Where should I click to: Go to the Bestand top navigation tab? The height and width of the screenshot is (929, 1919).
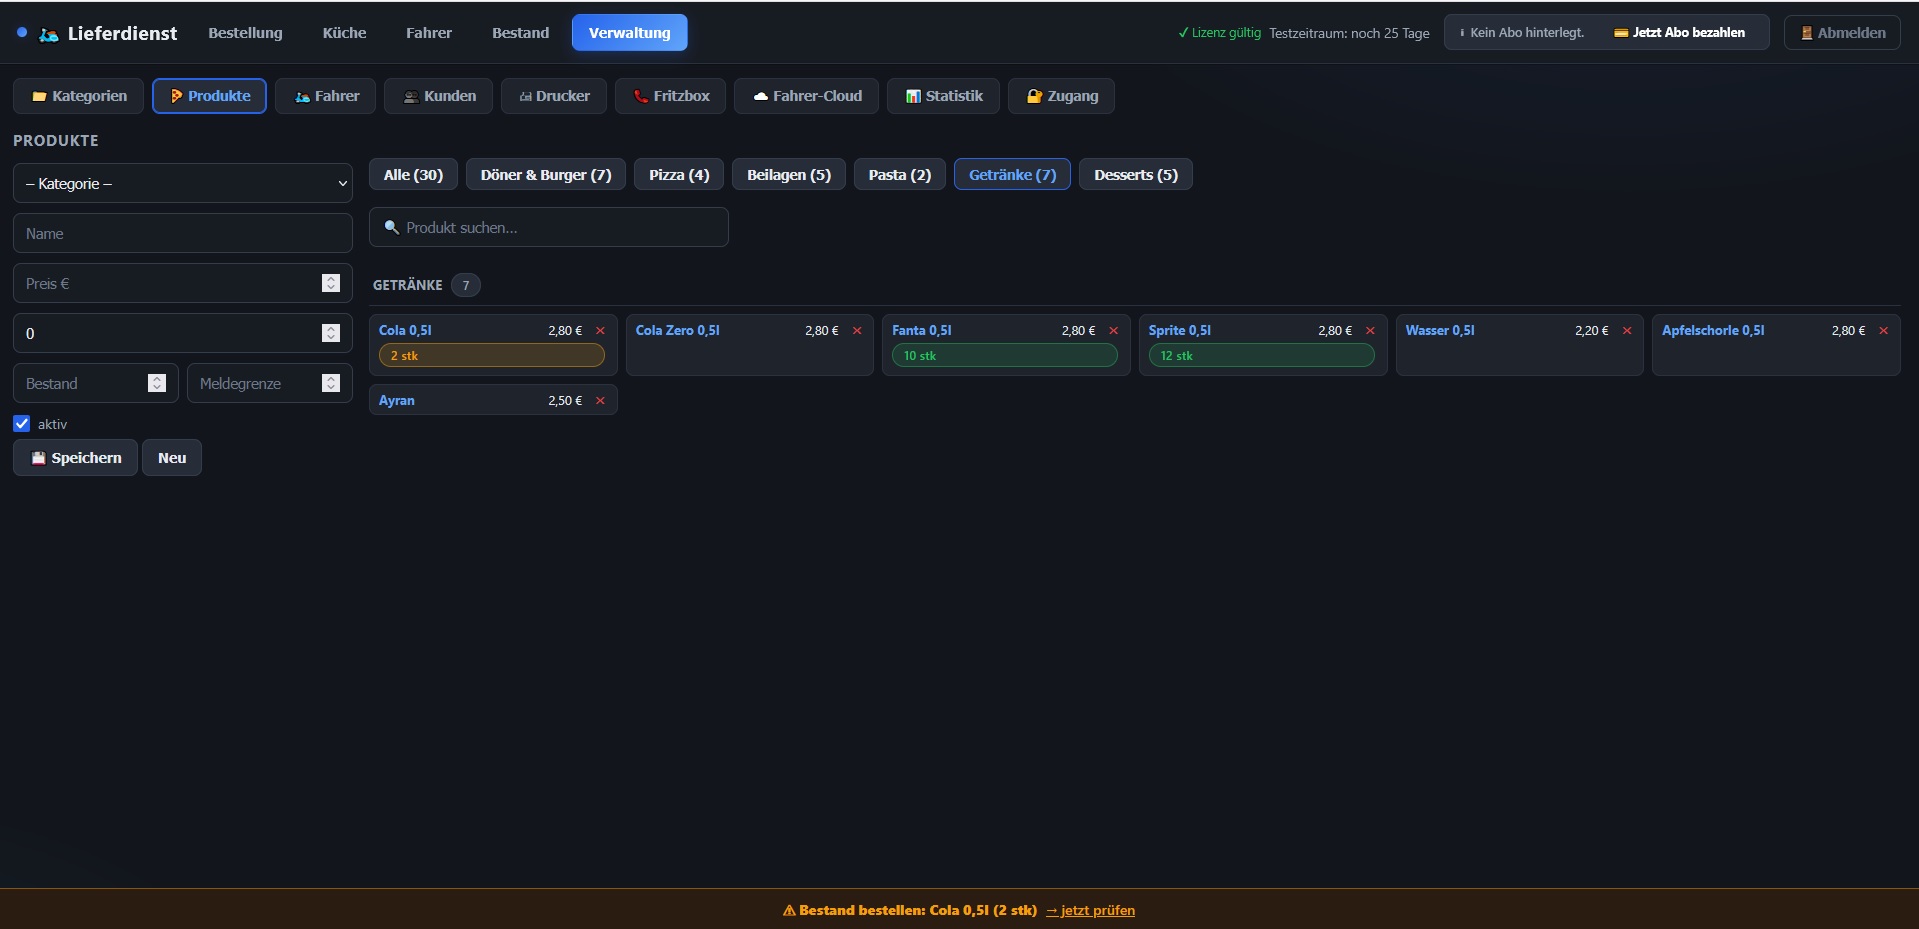[x=520, y=33]
